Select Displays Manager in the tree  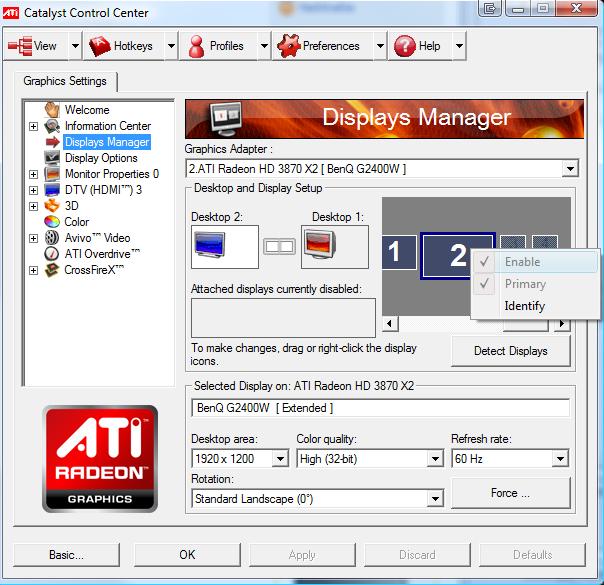coord(107,142)
